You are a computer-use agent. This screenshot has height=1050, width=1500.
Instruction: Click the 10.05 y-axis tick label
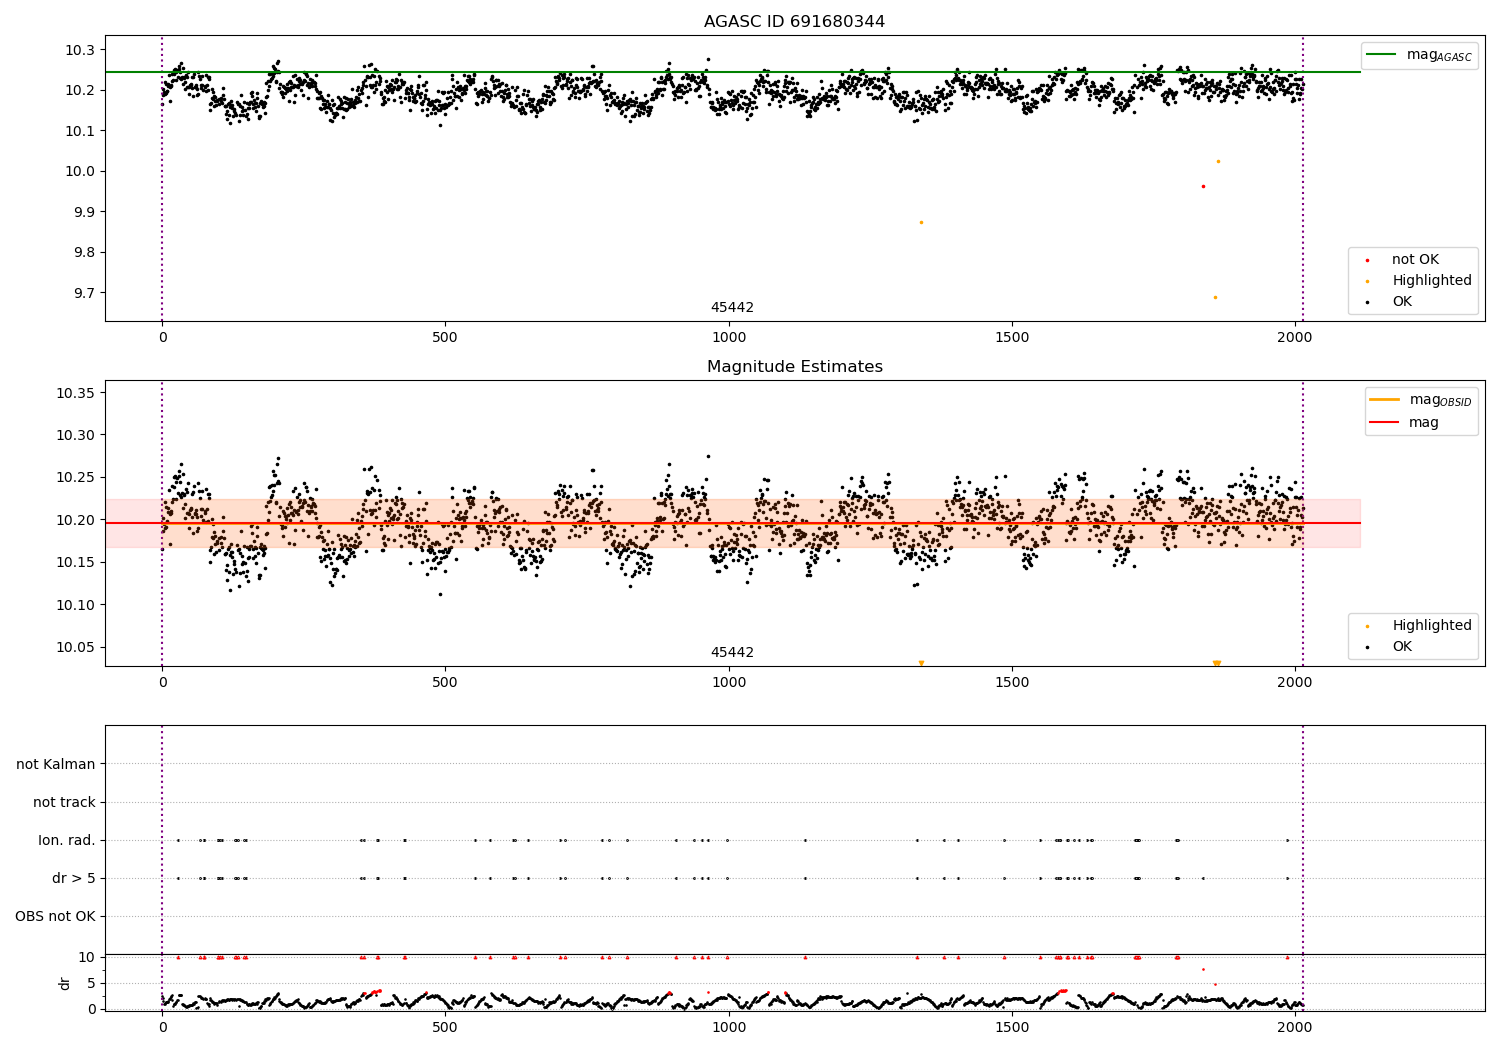(x=76, y=647)
